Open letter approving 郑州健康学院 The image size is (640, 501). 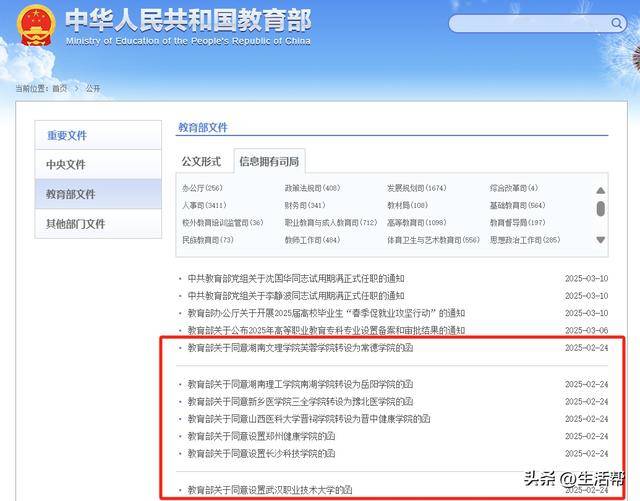tap(261, 436)
